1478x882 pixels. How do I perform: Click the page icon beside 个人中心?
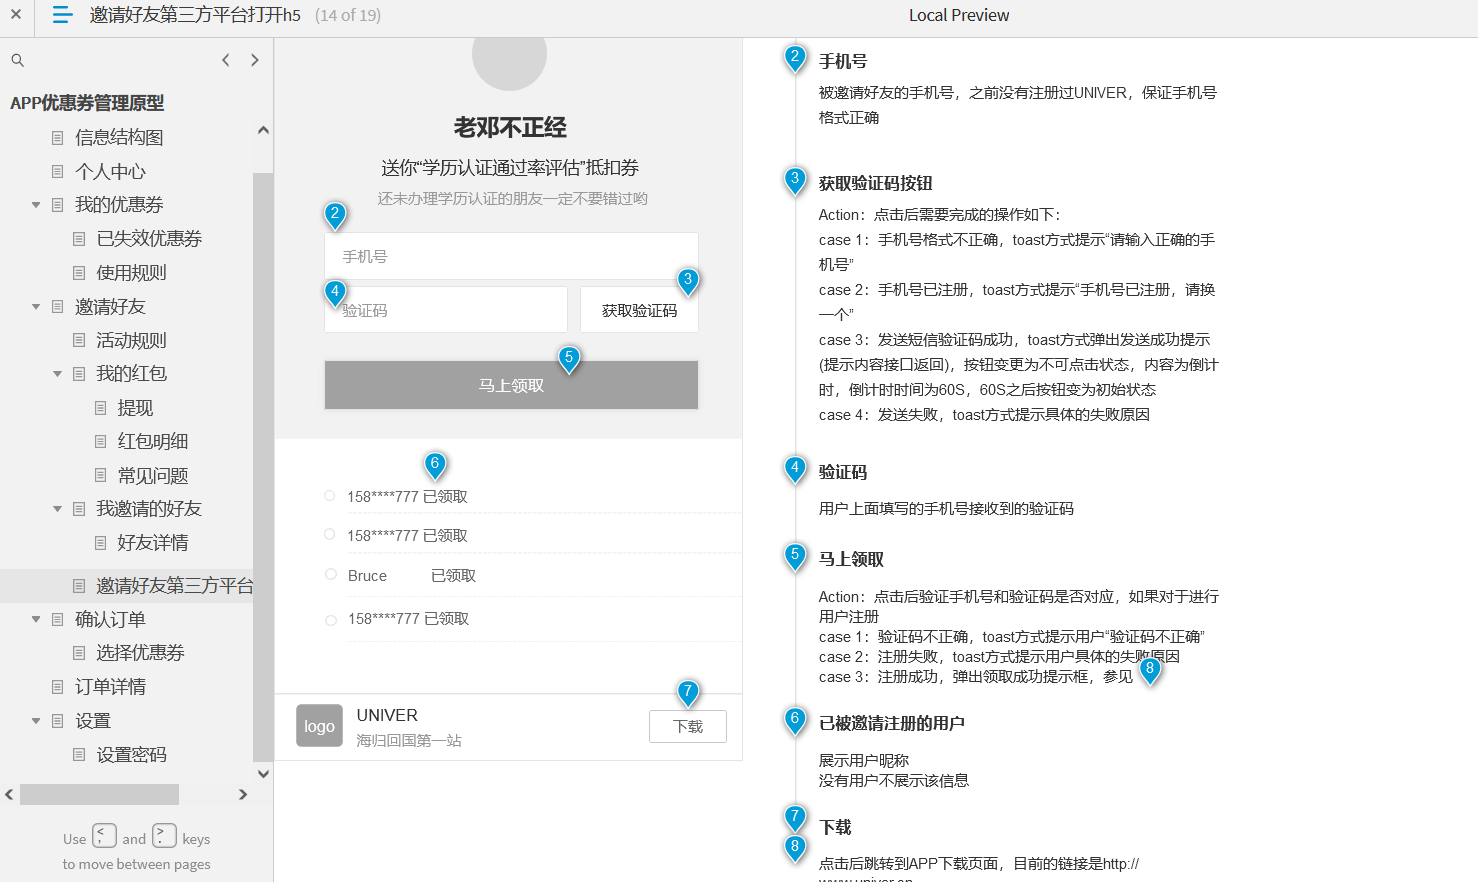(x=57, y=172)
